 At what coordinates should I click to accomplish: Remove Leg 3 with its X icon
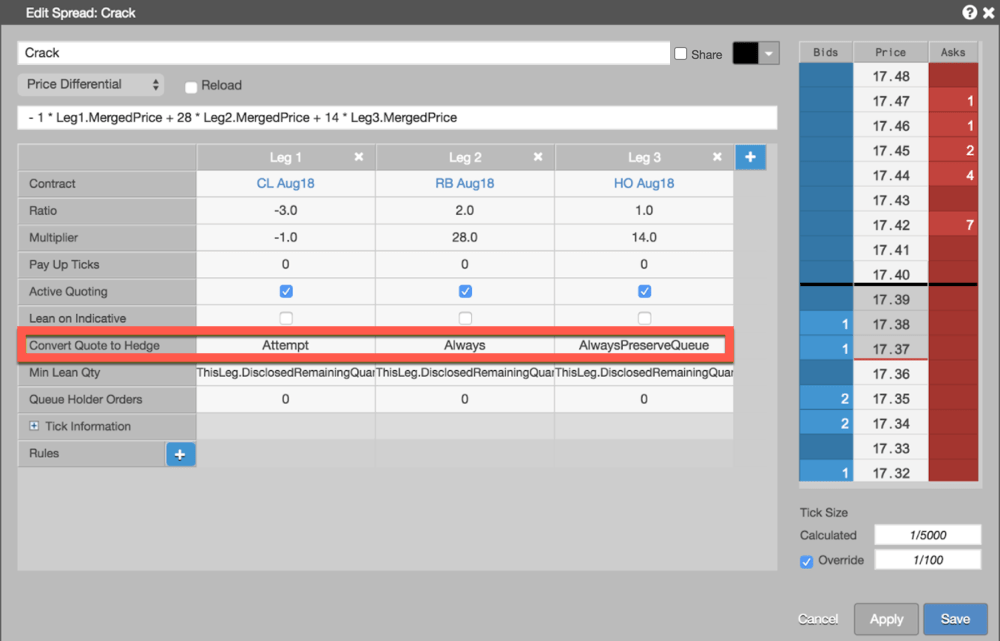(717, 157)
